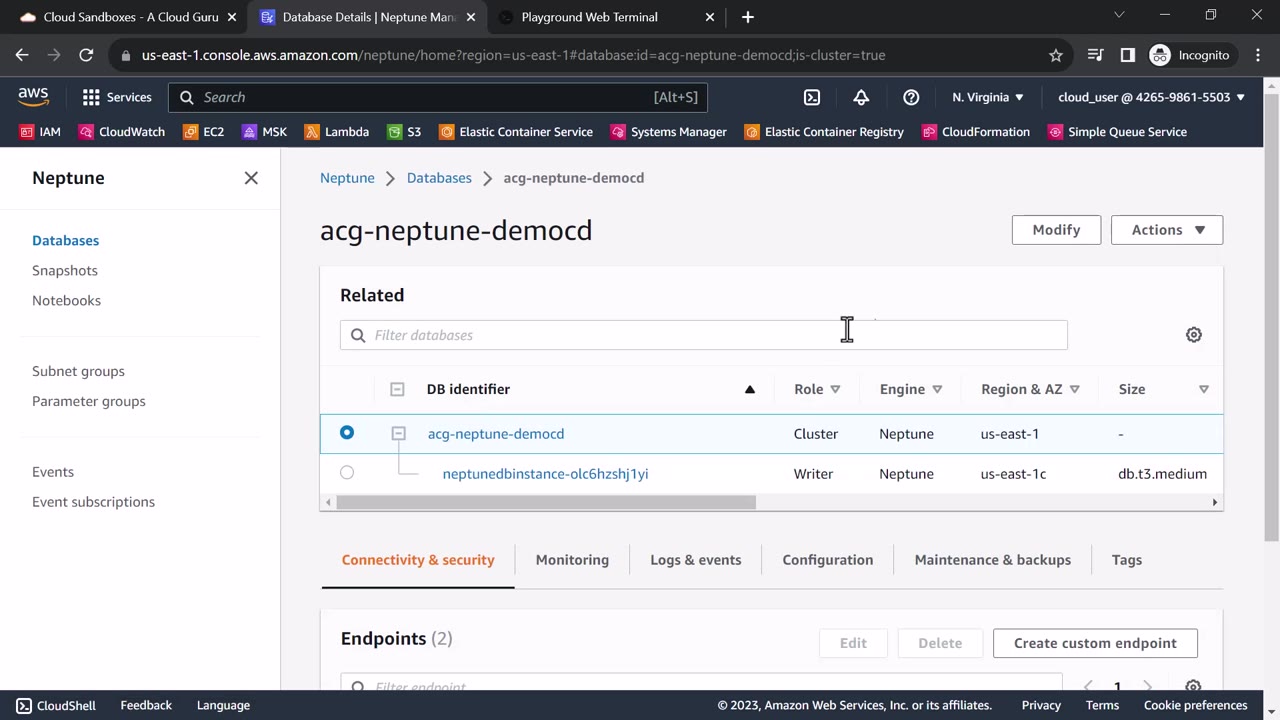The width and height of the screenshot is (1280, 720).
Task: Open the notifications bell icon
Action: (x=861, y=97)
